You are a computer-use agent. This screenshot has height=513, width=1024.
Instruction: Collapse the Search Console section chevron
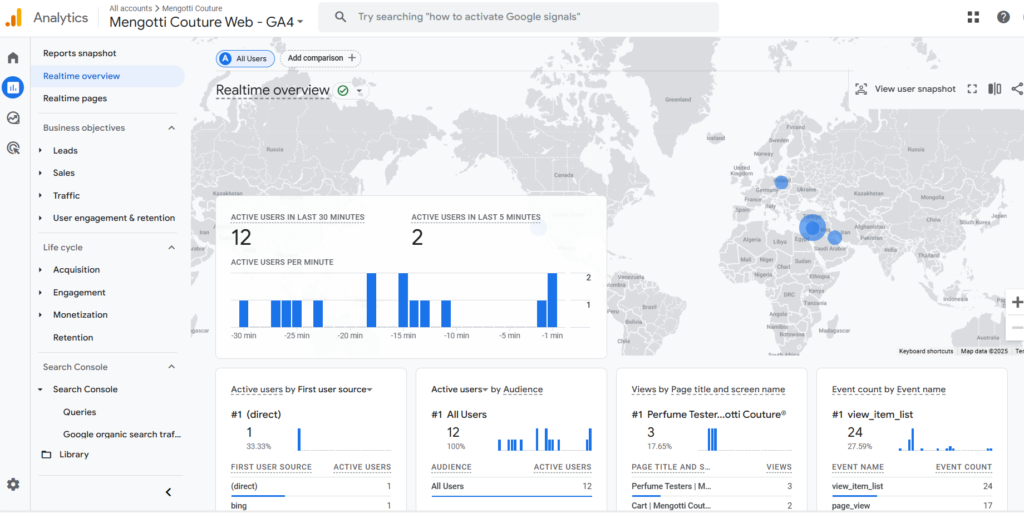(172, 367)
